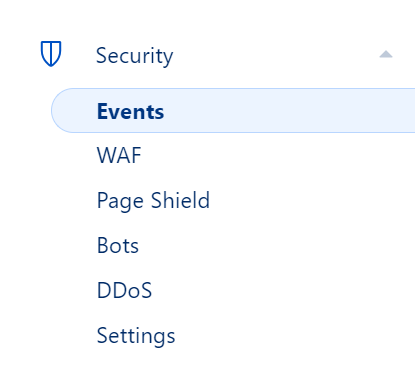415x385 pixels.
Task: Select Bots in the sidebar
Action: click(118, 246)
